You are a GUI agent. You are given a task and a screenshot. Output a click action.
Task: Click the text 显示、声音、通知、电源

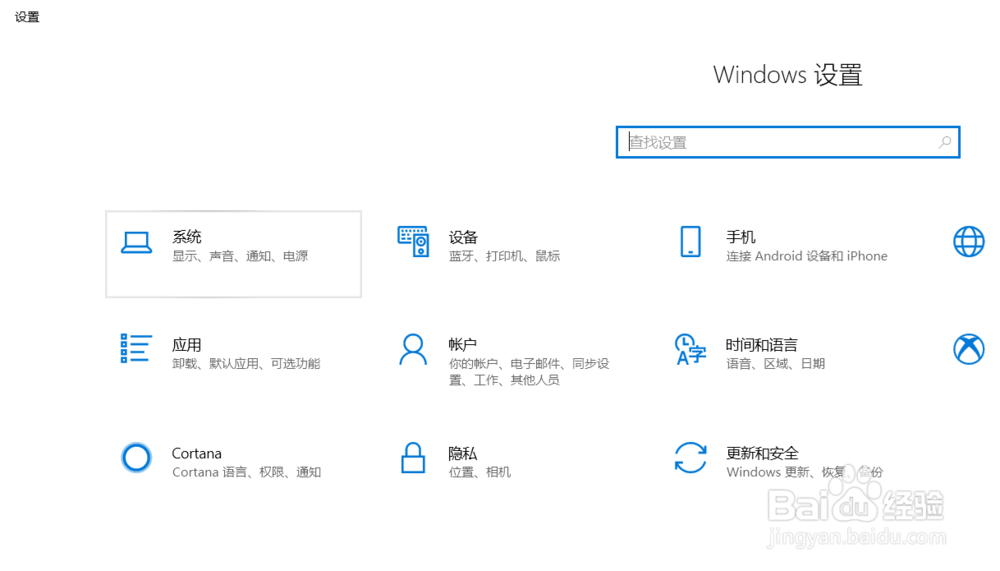[240, 256]
